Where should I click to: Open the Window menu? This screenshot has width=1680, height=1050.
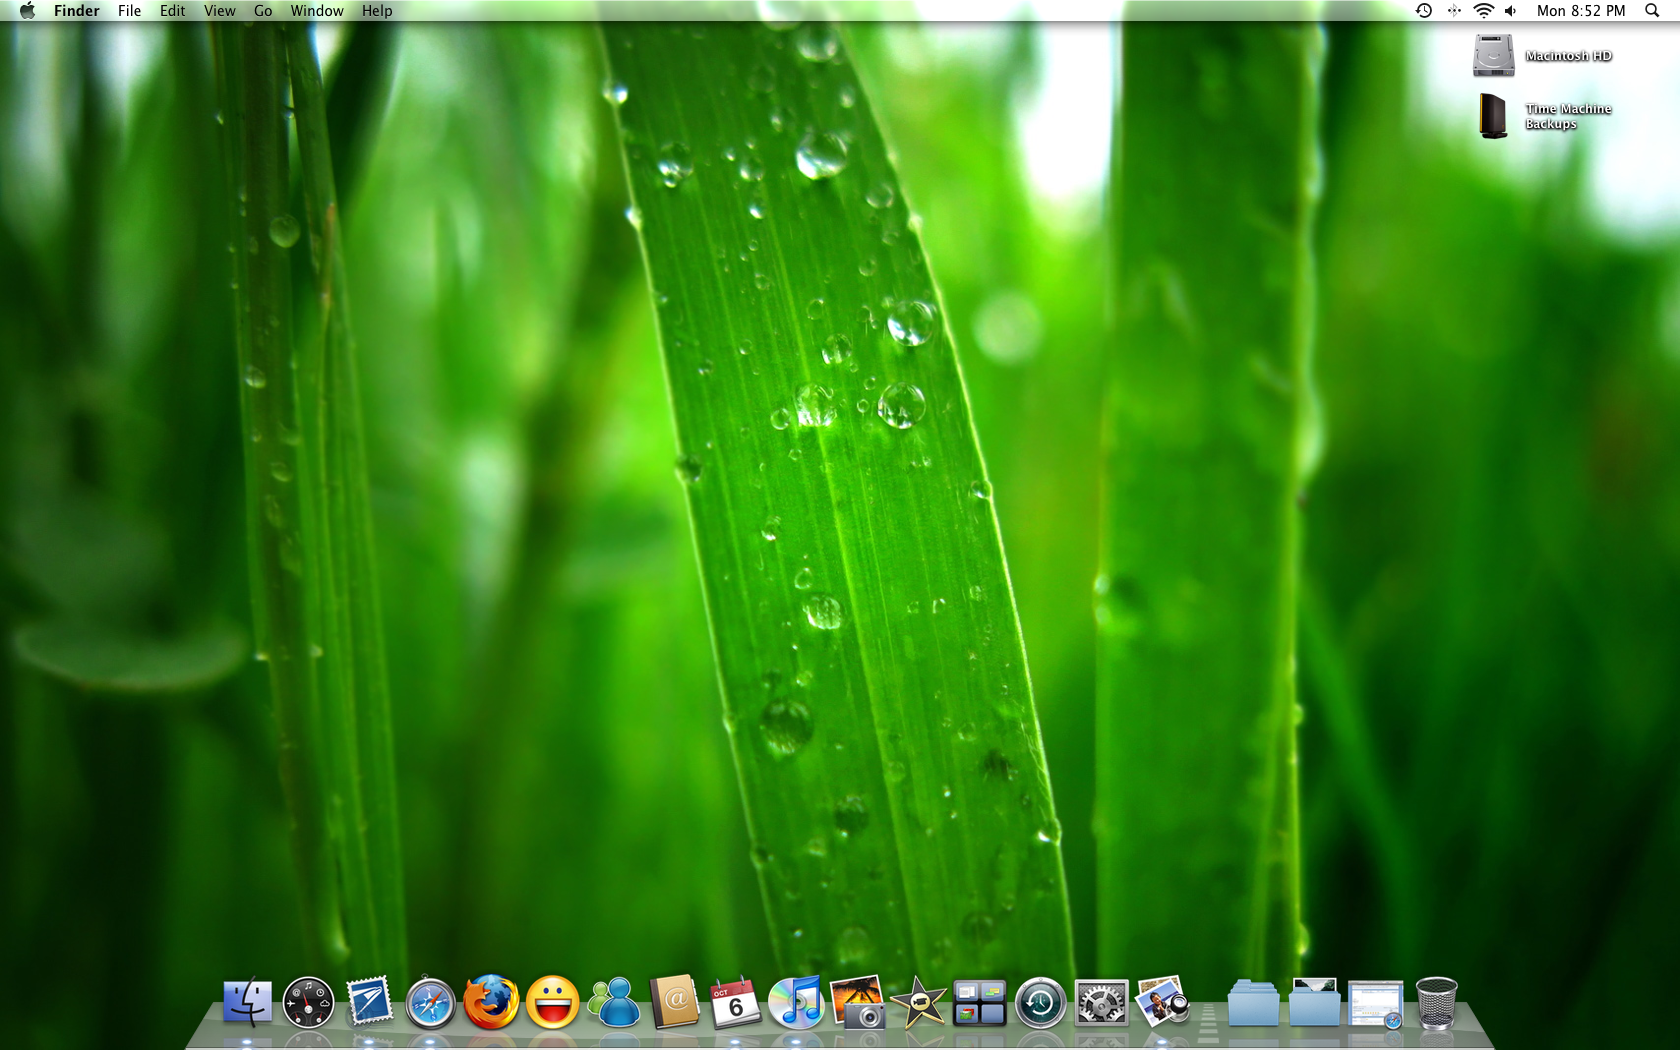click(x=317, y=11)
